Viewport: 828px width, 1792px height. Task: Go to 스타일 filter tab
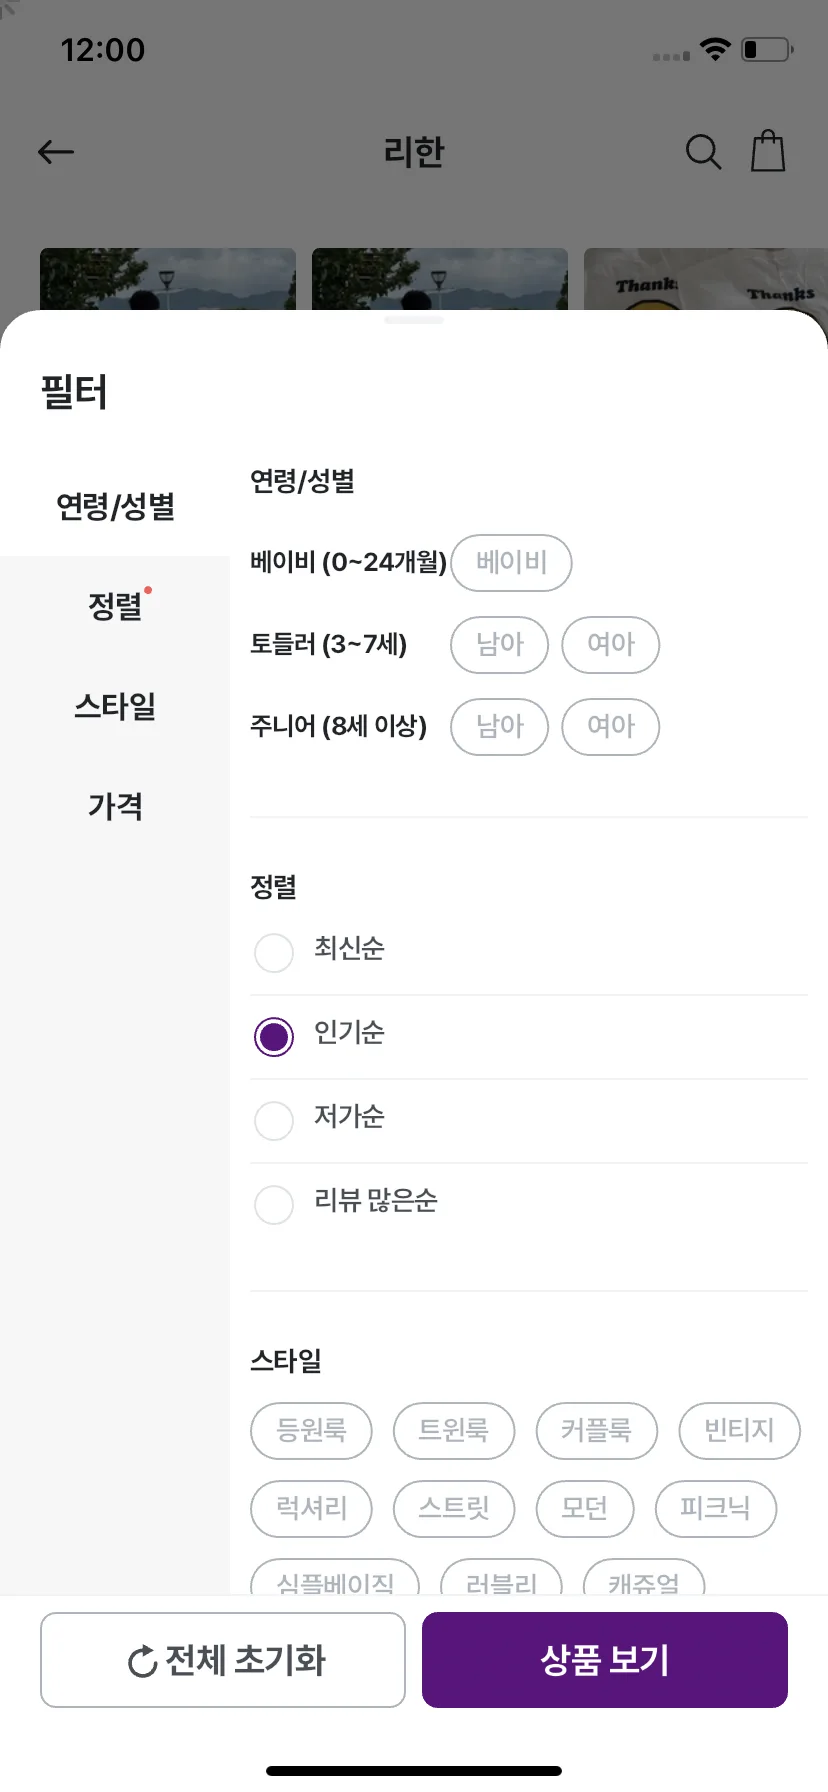115,706
